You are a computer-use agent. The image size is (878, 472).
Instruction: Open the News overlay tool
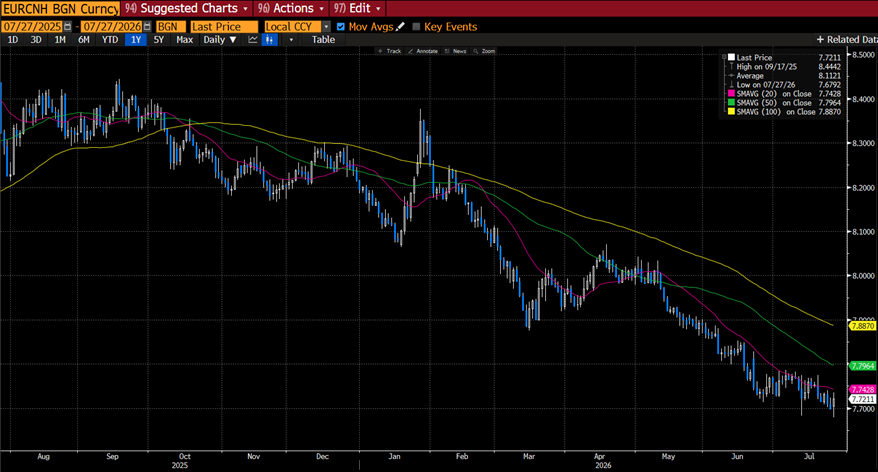pos(455,51)
